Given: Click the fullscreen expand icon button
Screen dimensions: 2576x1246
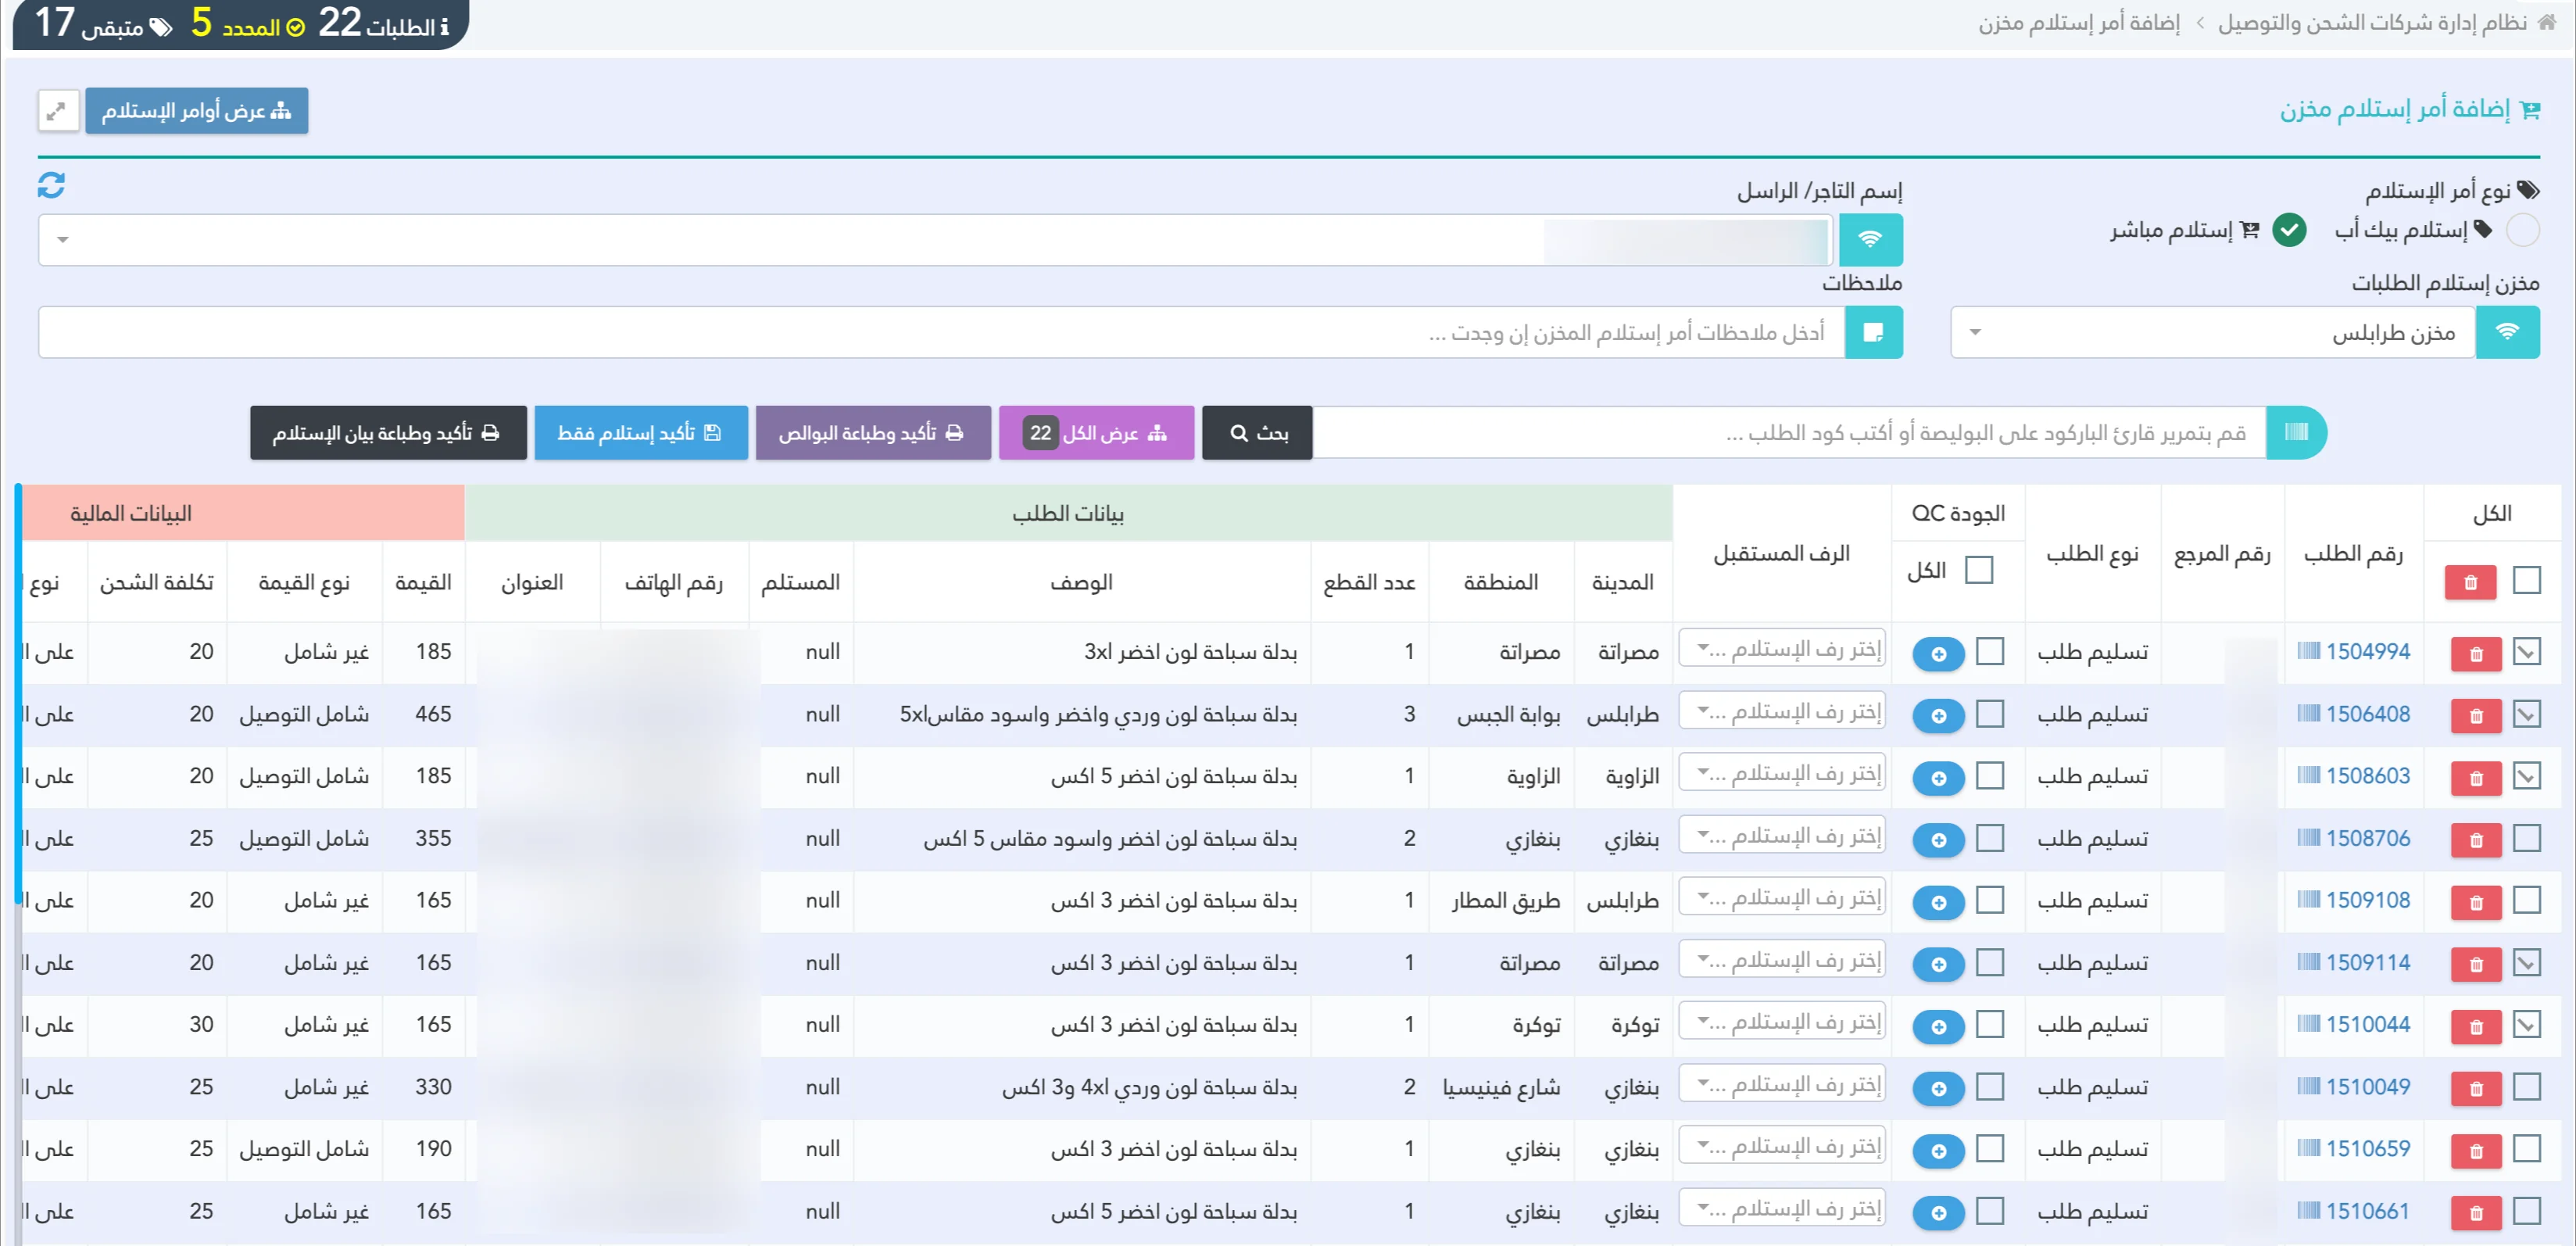Looking at the screenshot, I should coord(58,111).
